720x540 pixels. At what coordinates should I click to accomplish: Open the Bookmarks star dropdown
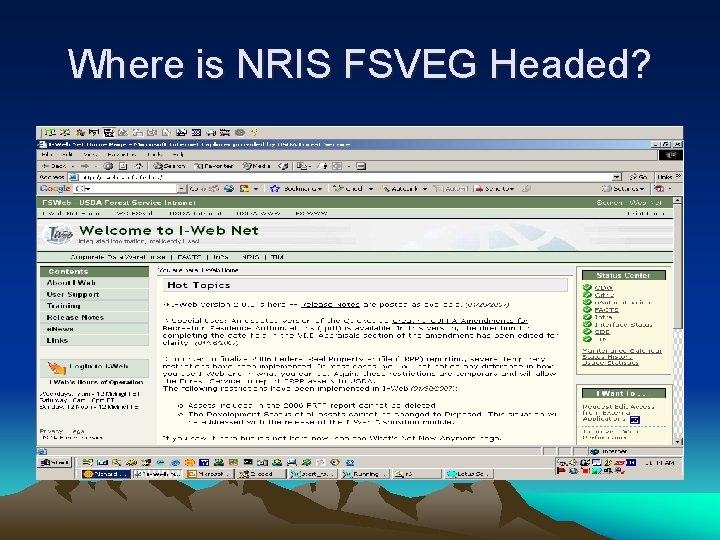tap(296, 189)
